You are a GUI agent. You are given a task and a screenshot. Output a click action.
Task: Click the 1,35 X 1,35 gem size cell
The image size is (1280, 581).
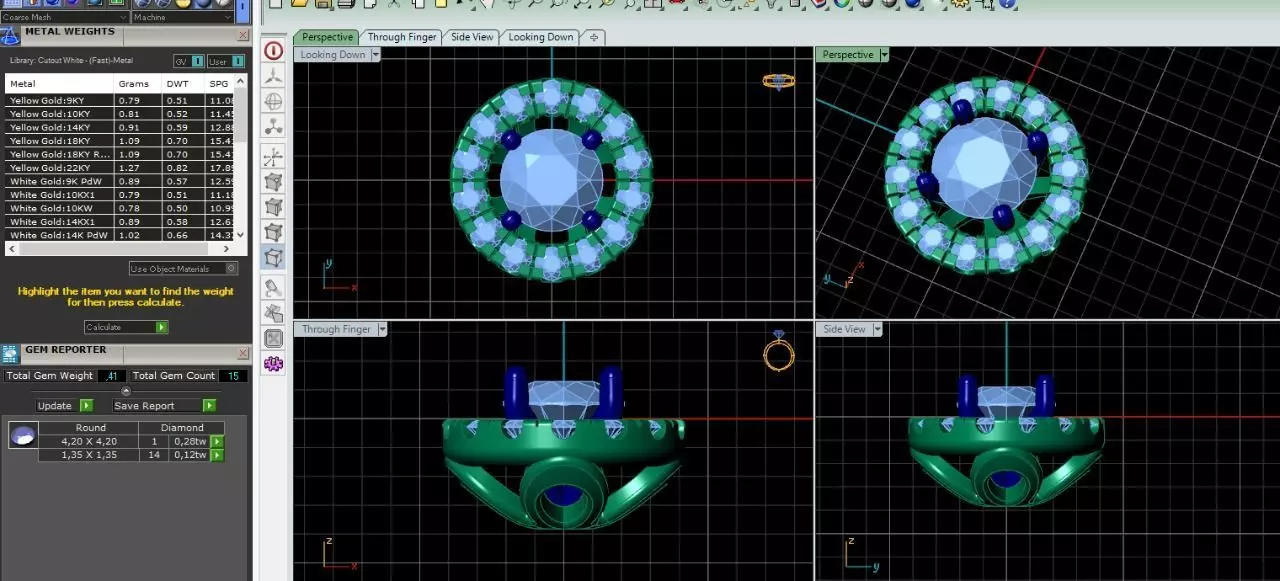(89, 455)
